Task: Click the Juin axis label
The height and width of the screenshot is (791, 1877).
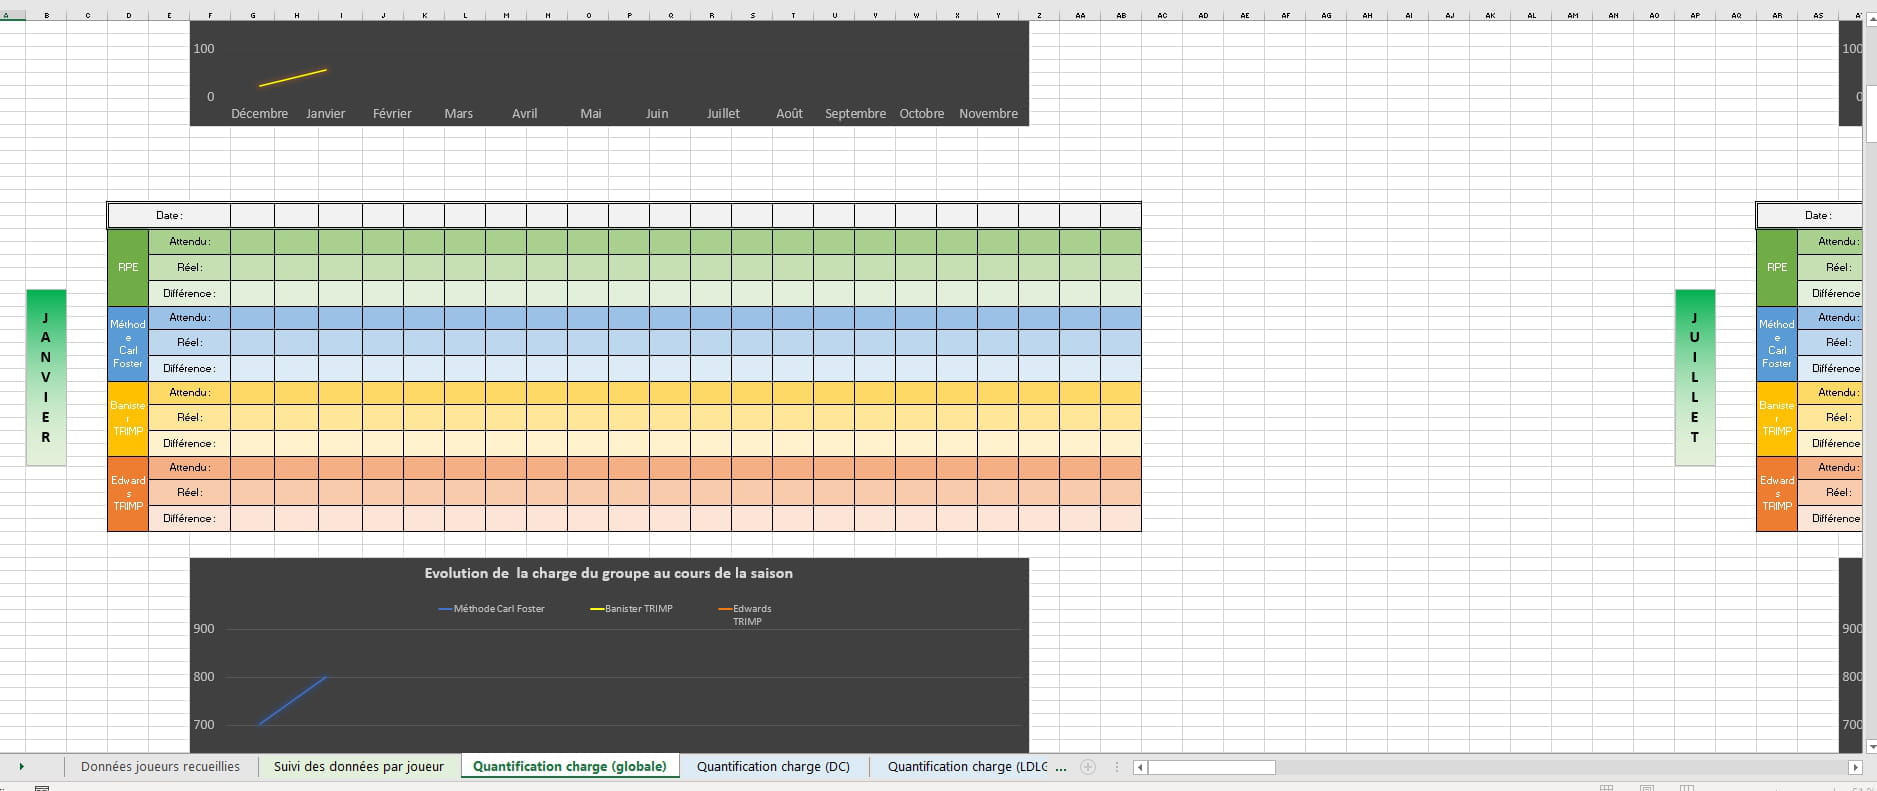Action: 657,114
